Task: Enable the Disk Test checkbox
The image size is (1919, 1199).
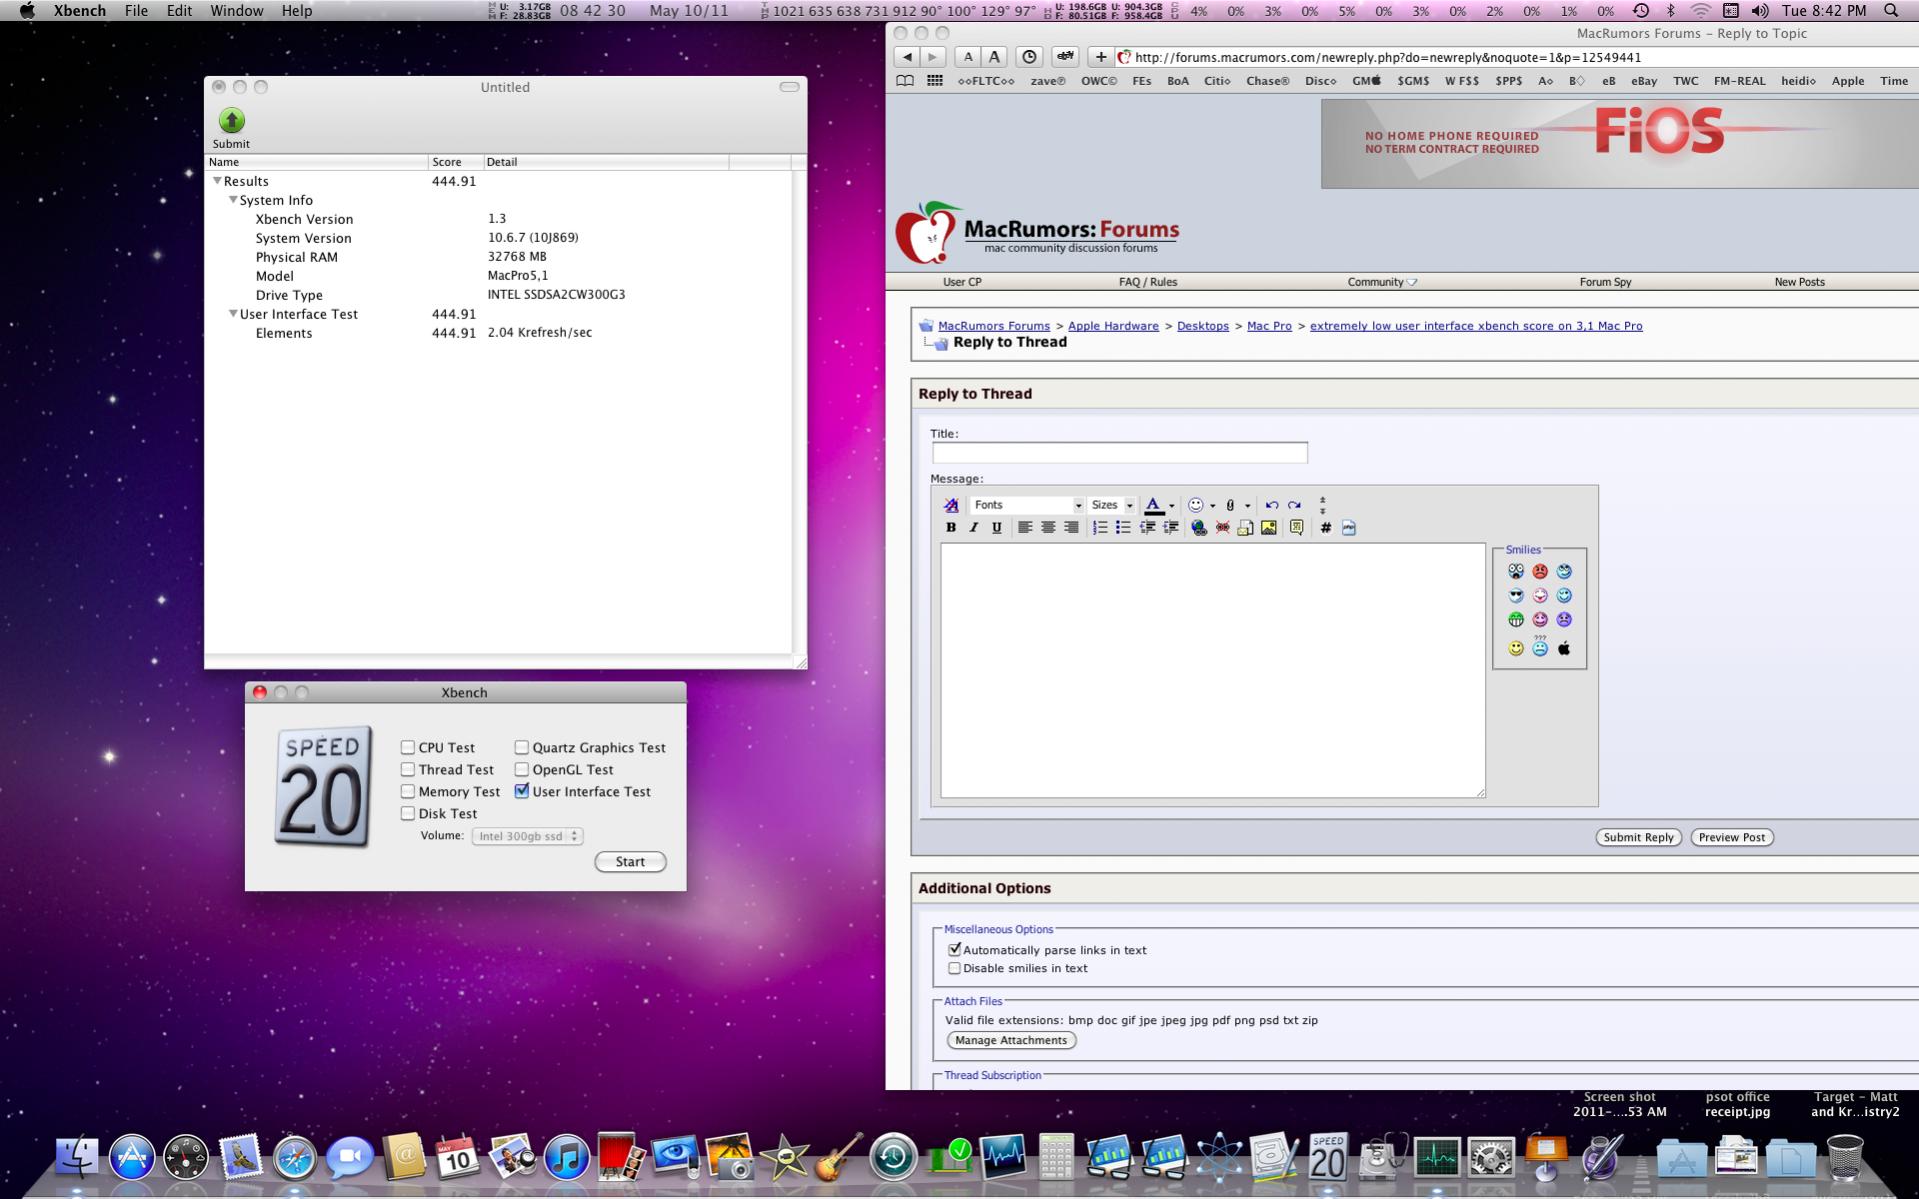Action: click(x=408, y=813)
